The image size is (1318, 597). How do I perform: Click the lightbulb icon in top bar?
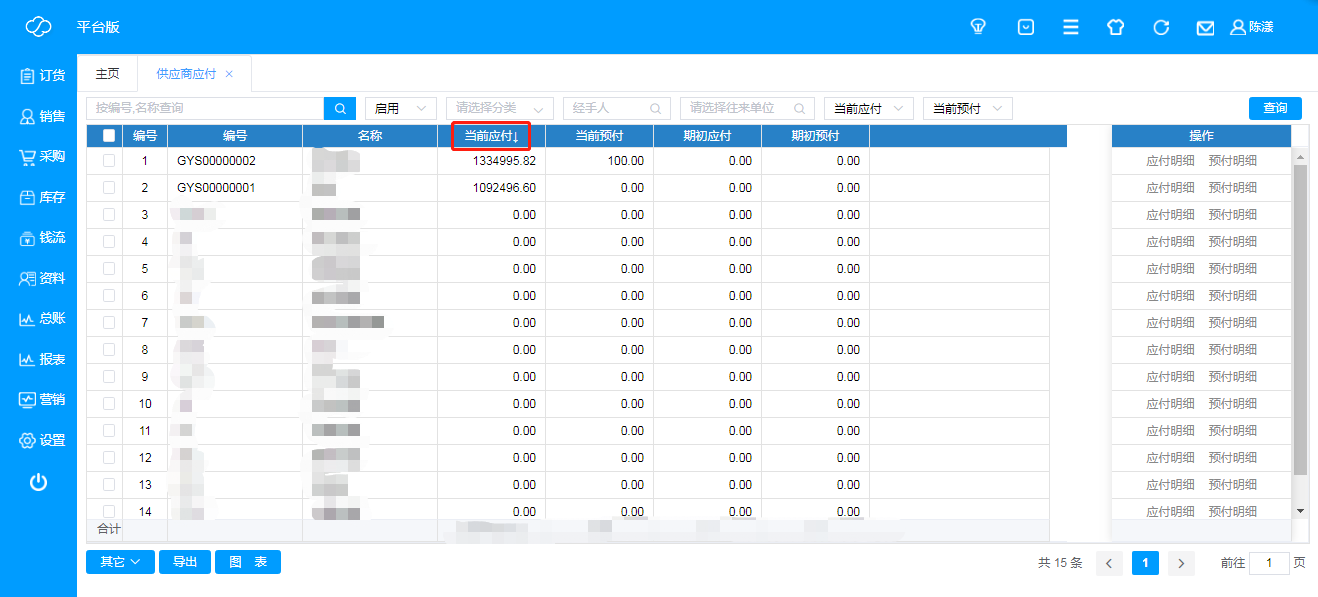pos(979,27)
